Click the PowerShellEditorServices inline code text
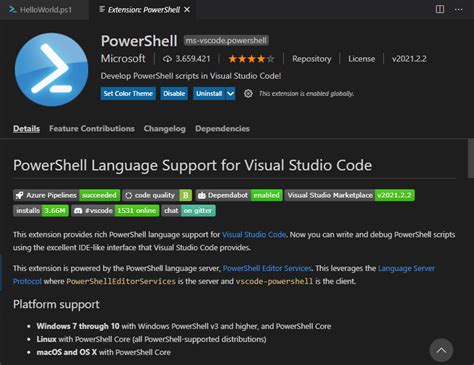 (121, 281)
